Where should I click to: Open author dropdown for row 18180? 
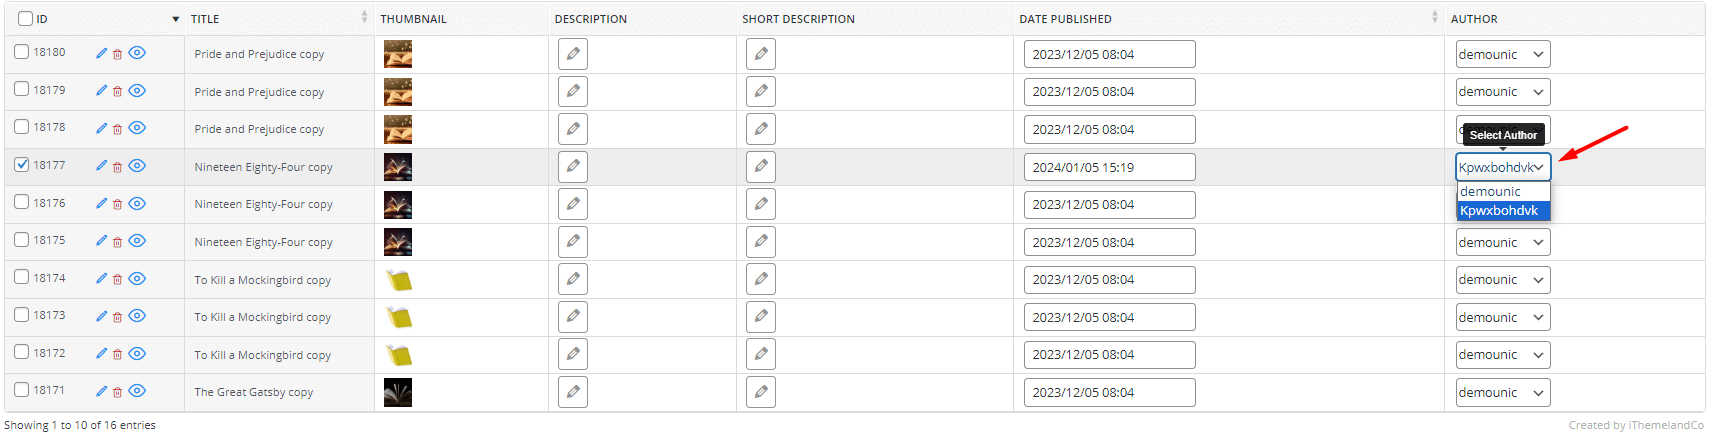click(x=1503, y=54)
